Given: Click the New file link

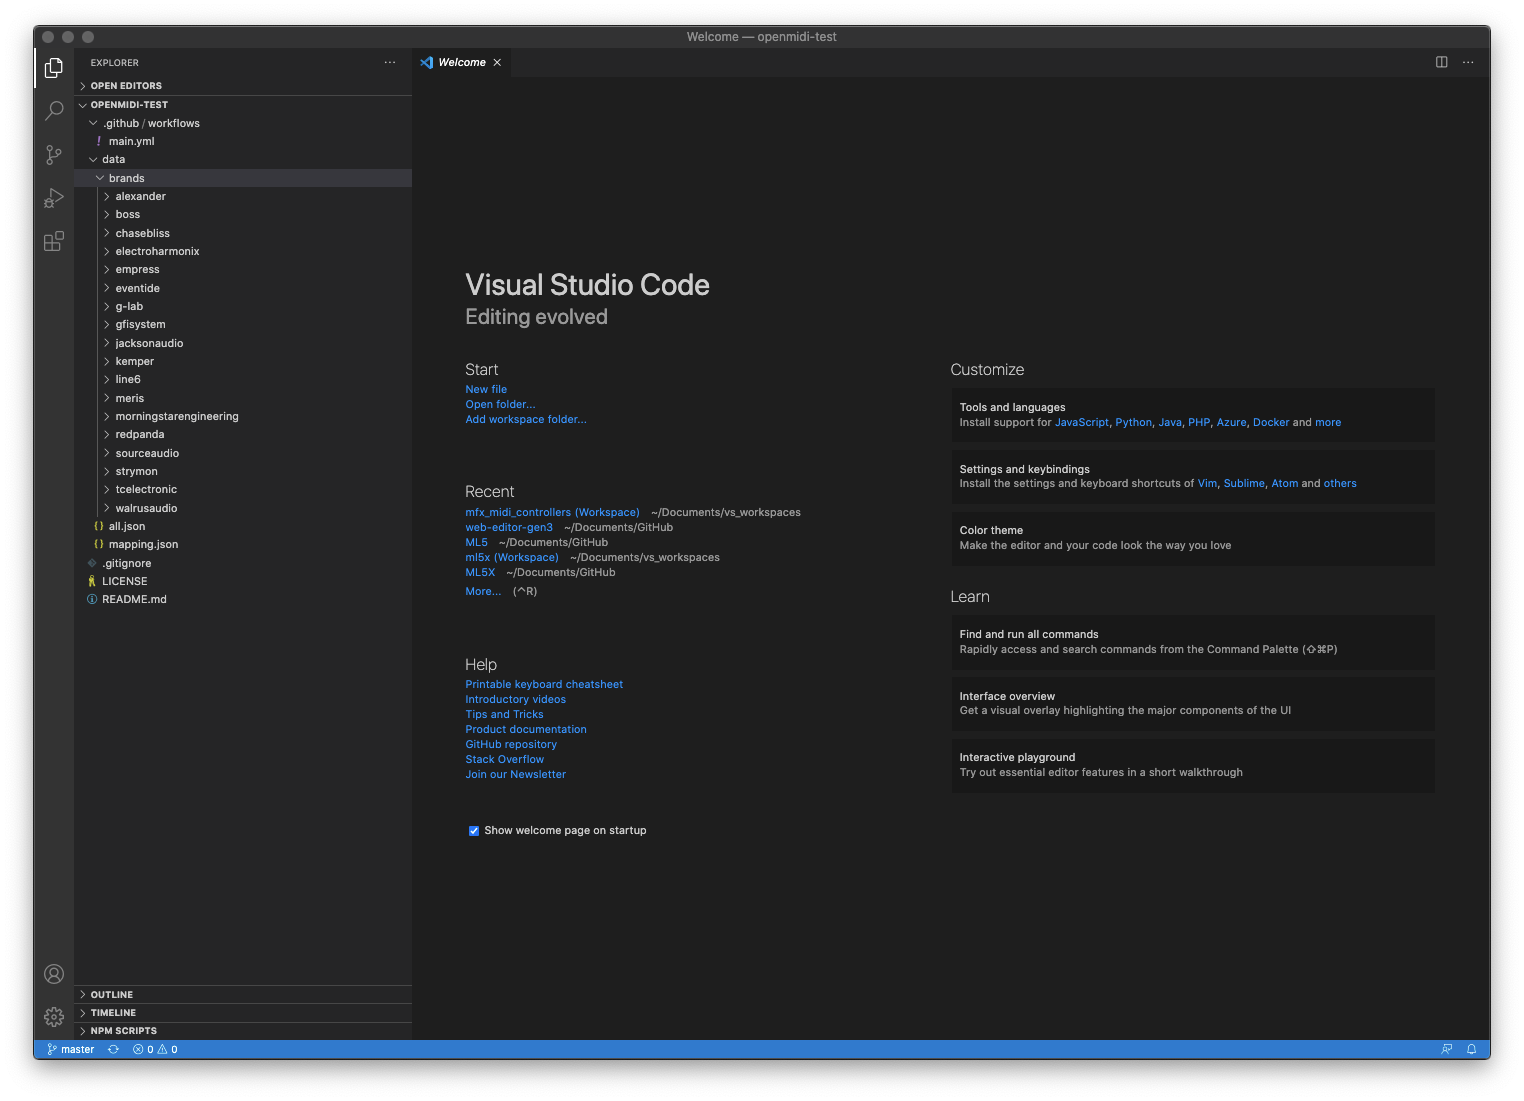Looking at the screenshot, I should tap(486, 389).
